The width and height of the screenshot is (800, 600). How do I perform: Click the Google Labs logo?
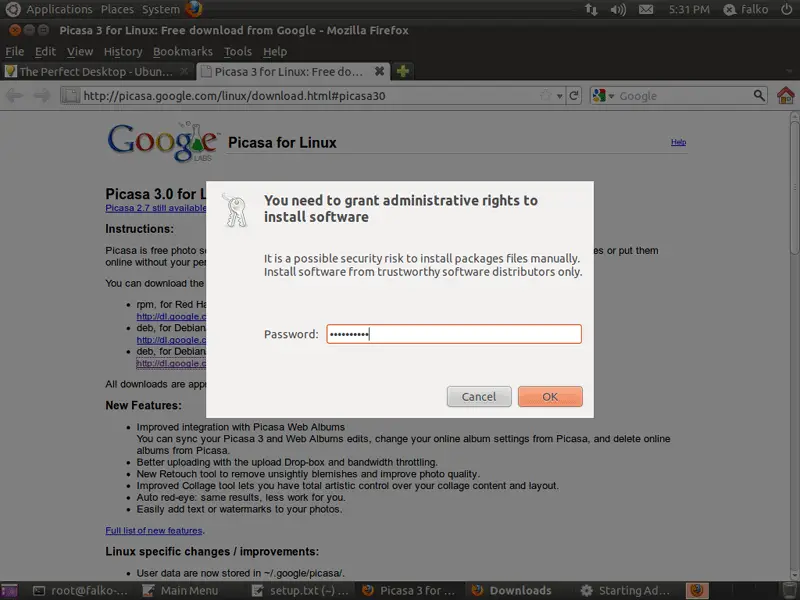[x=163, y=142]
